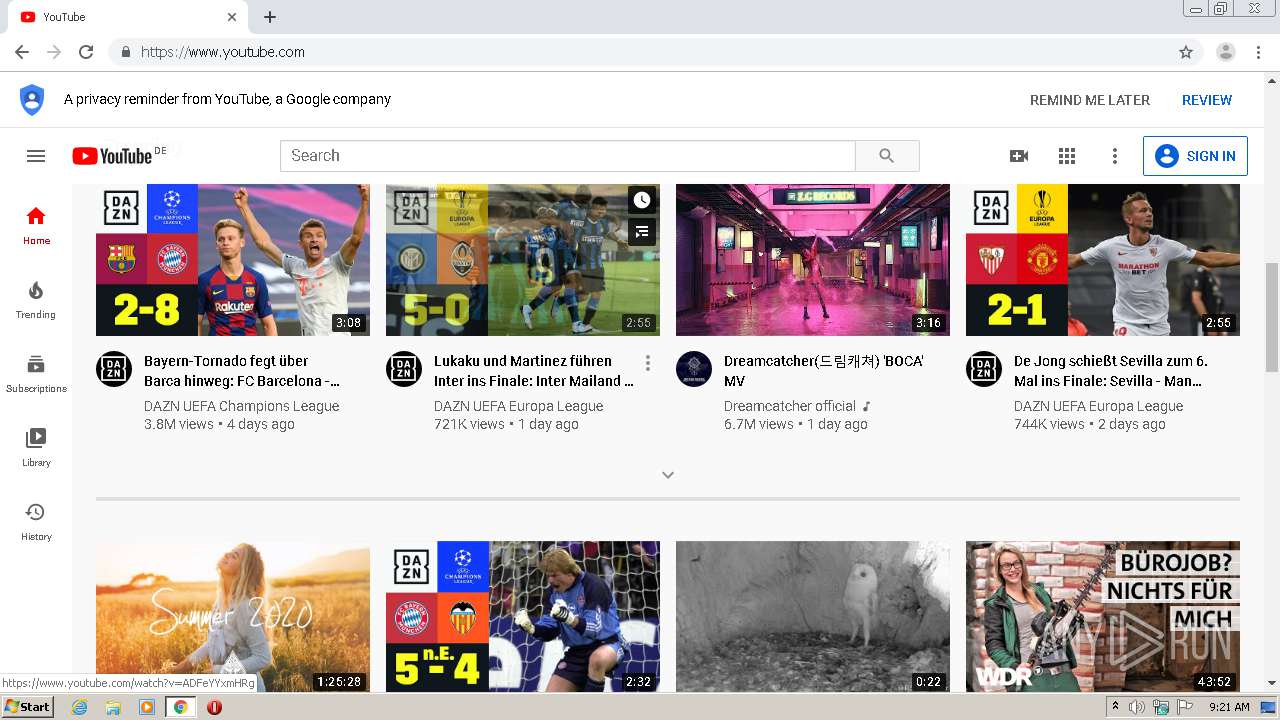Screen dimensions: 1280x720
Task: Focus the YouTube search field
Action: [568, 156]
